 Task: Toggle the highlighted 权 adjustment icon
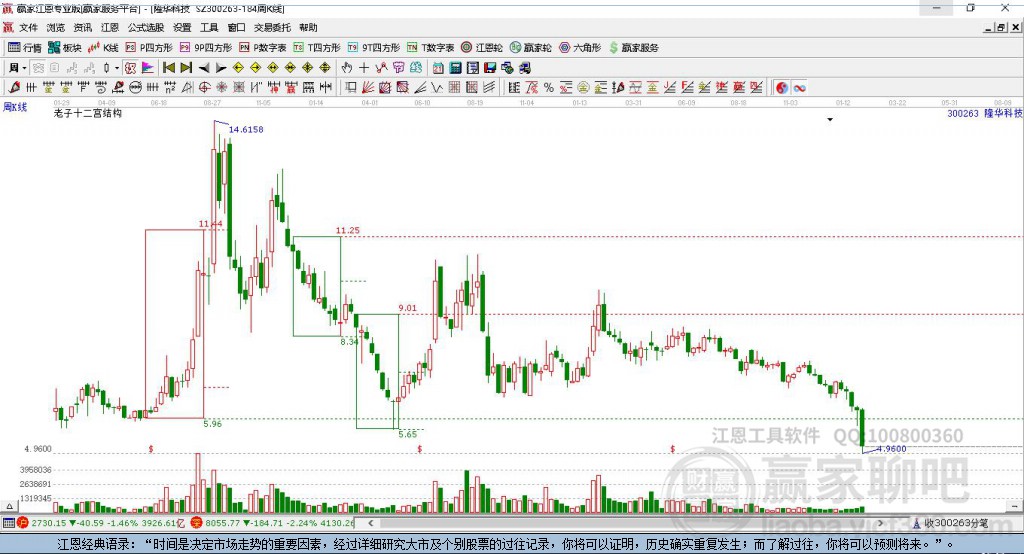point(130,68)
